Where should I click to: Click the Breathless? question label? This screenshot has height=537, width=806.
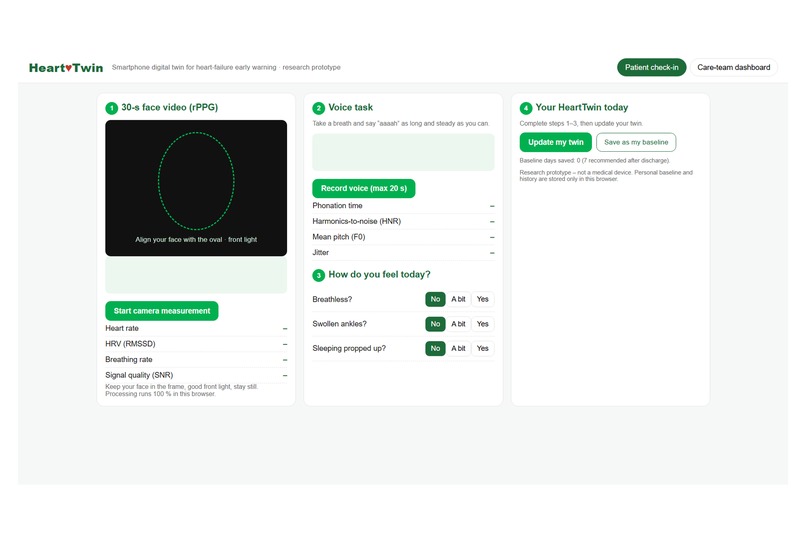tap(332, 300)
